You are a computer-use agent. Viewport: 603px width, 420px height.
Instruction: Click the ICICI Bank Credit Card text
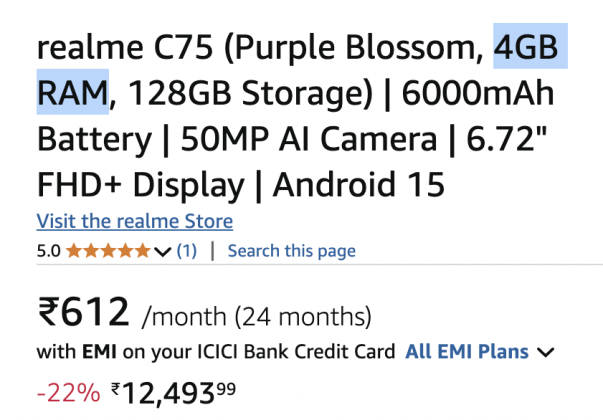297,352
